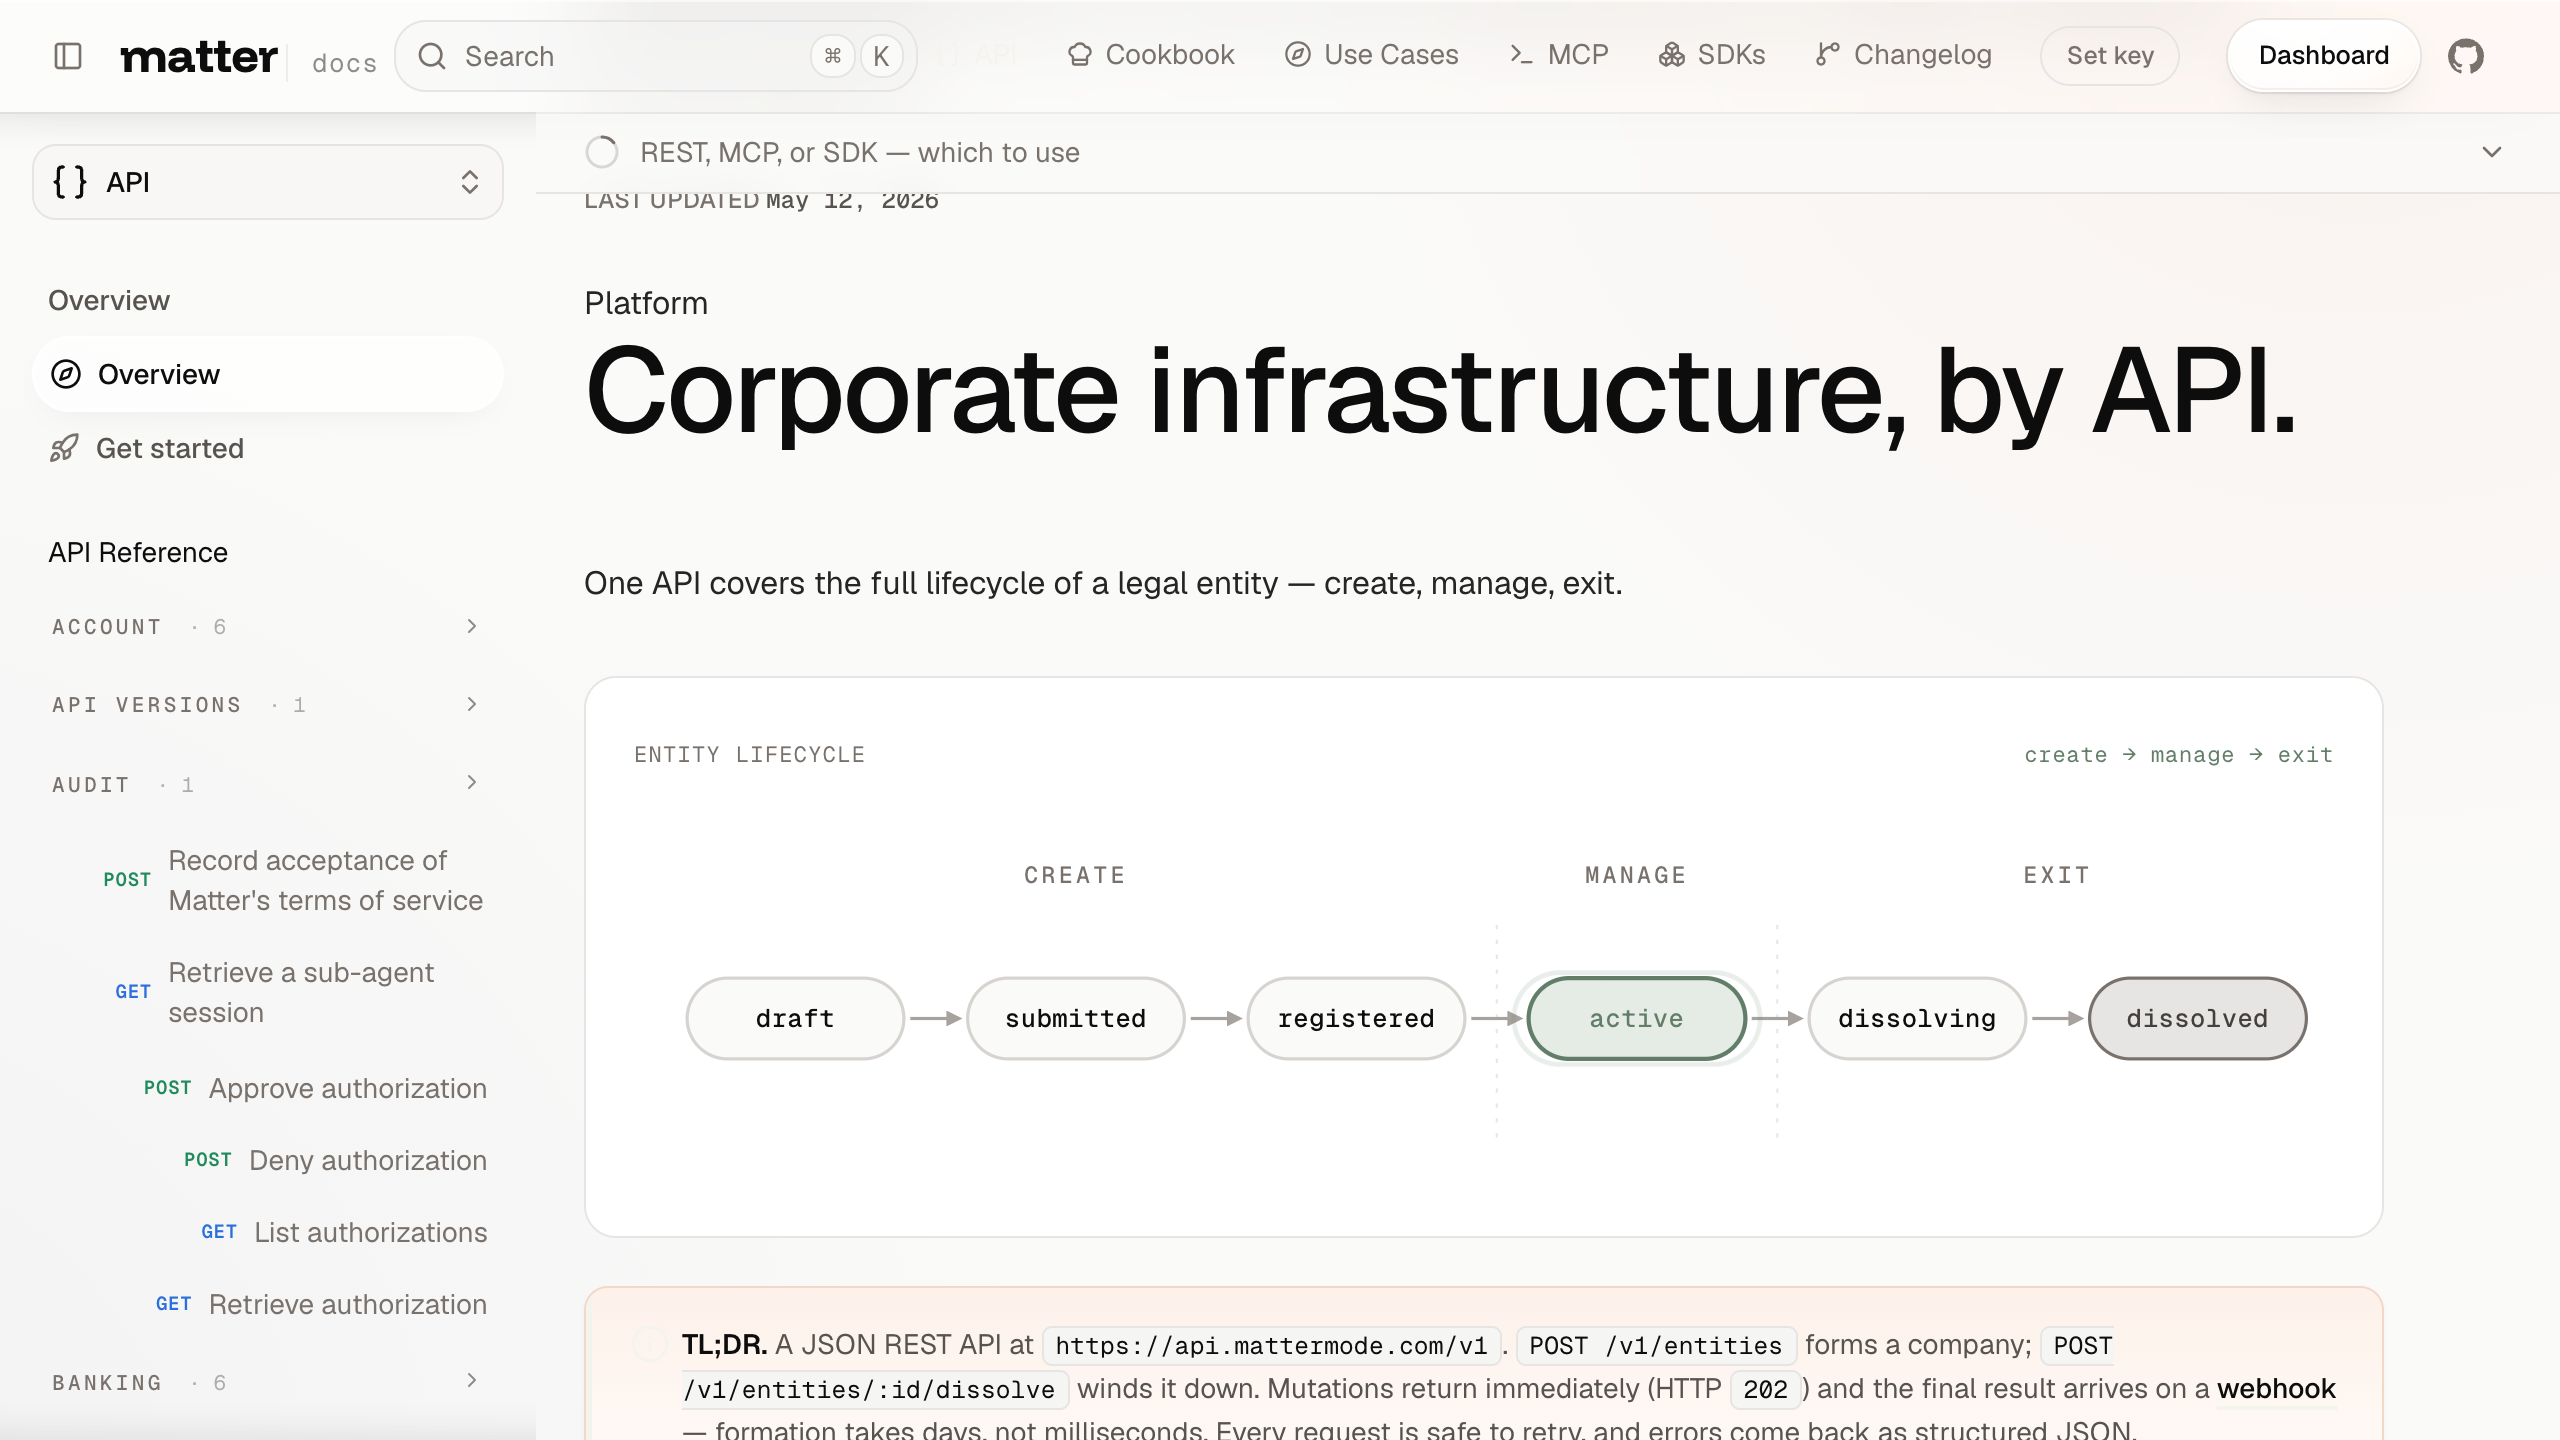Click the Use Cases compass icon

tap(1298, 55)
